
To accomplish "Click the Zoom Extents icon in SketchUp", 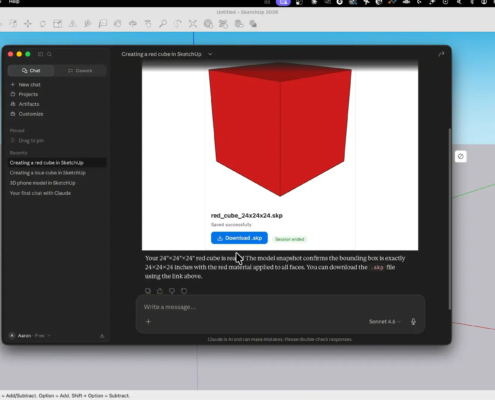I will point(193,24).
